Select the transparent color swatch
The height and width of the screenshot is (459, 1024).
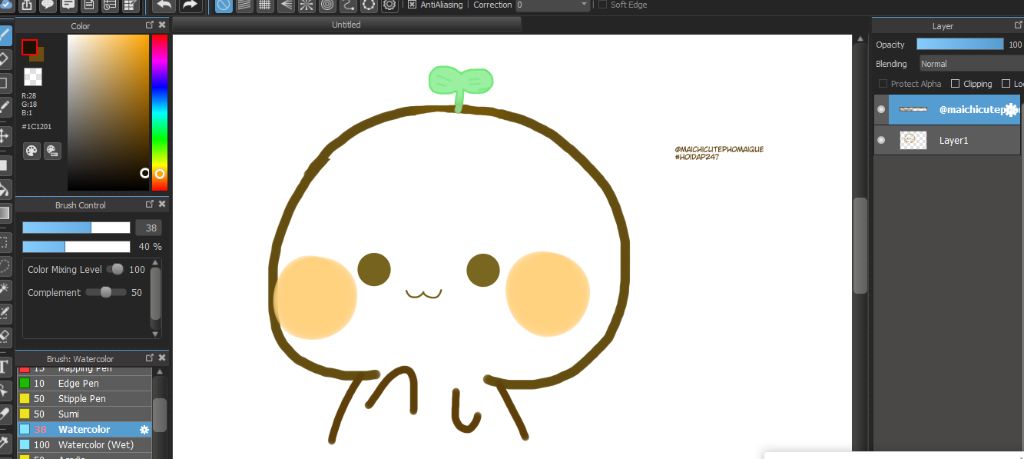(33, 76)
